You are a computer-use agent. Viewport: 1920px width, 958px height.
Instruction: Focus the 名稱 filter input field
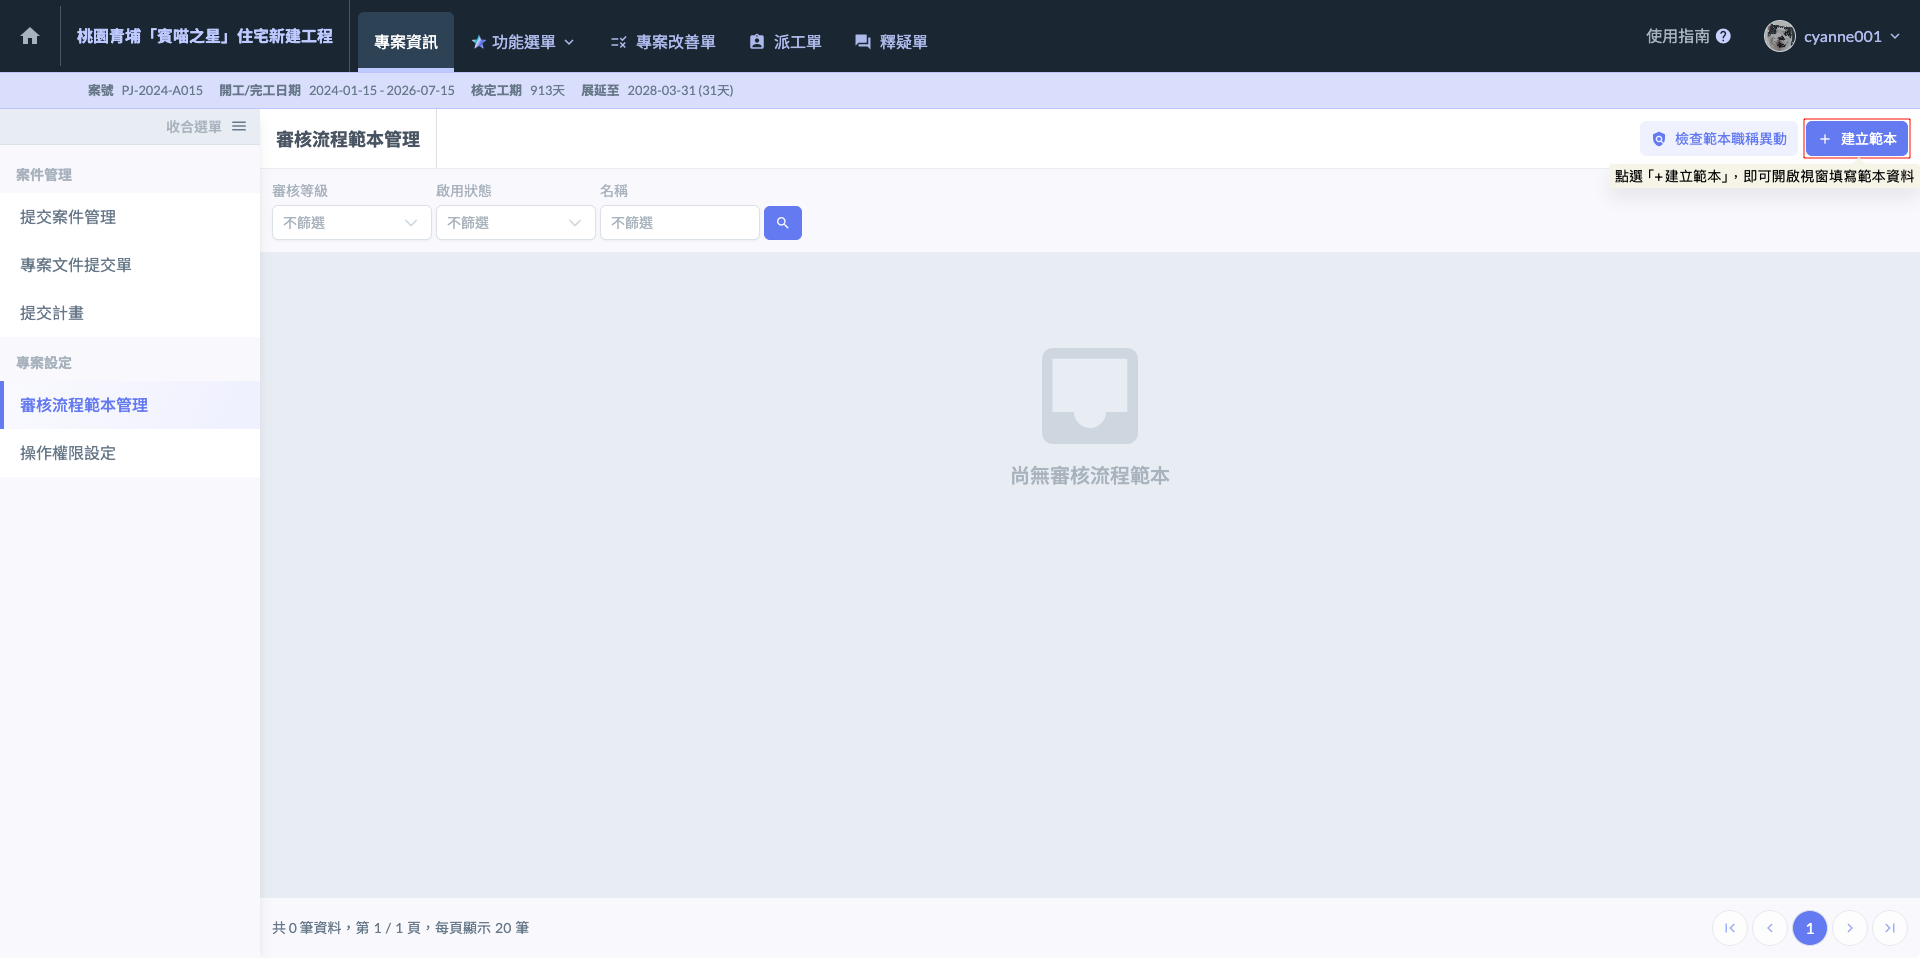[x=680, y=223]
